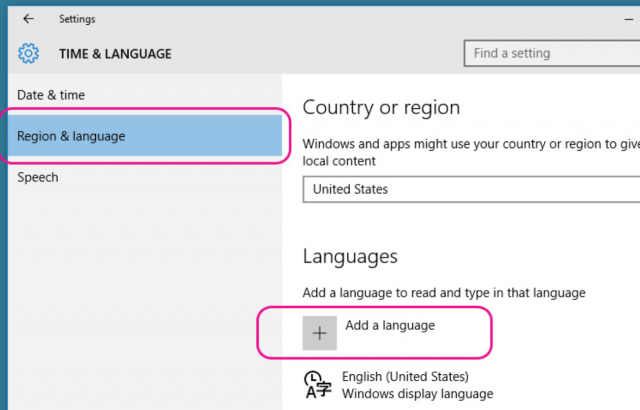Click the Windows display language subtitle
The width and height of the screenshot is (640, 410).
pos(418,394)
